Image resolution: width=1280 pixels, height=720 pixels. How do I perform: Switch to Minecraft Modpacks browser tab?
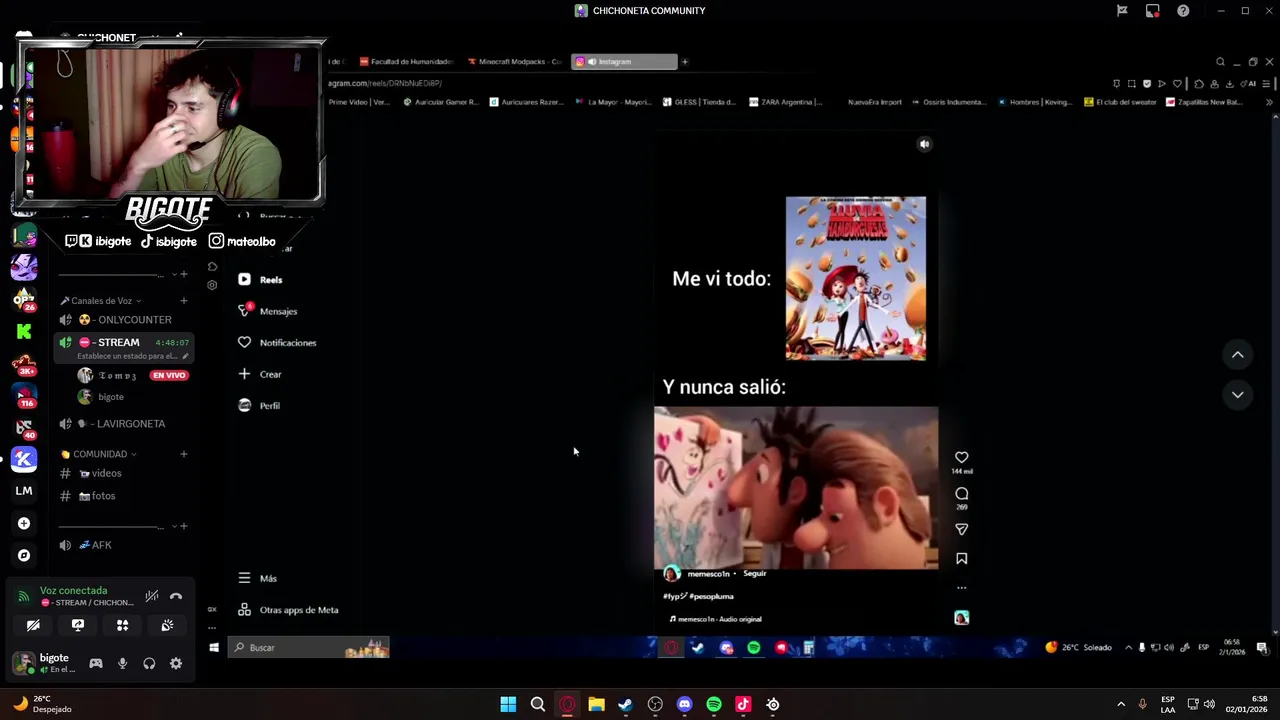click(x=515, y=62)
